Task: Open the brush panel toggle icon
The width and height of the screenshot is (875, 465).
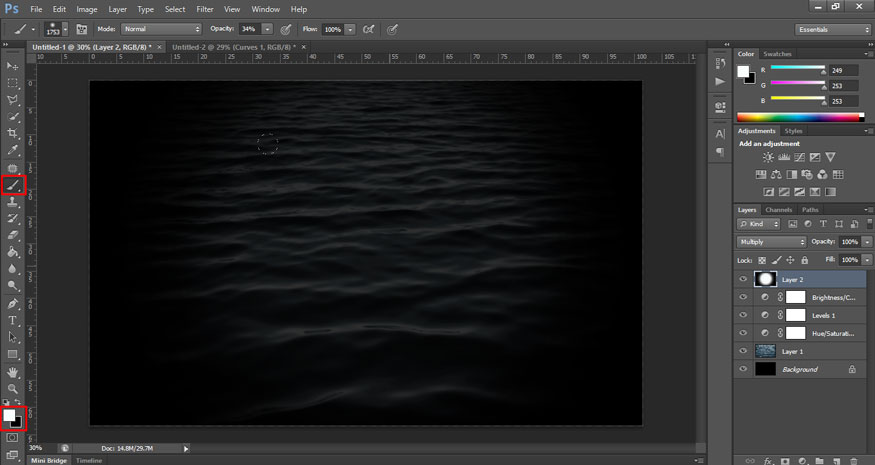Action: (x=81, y=29)
